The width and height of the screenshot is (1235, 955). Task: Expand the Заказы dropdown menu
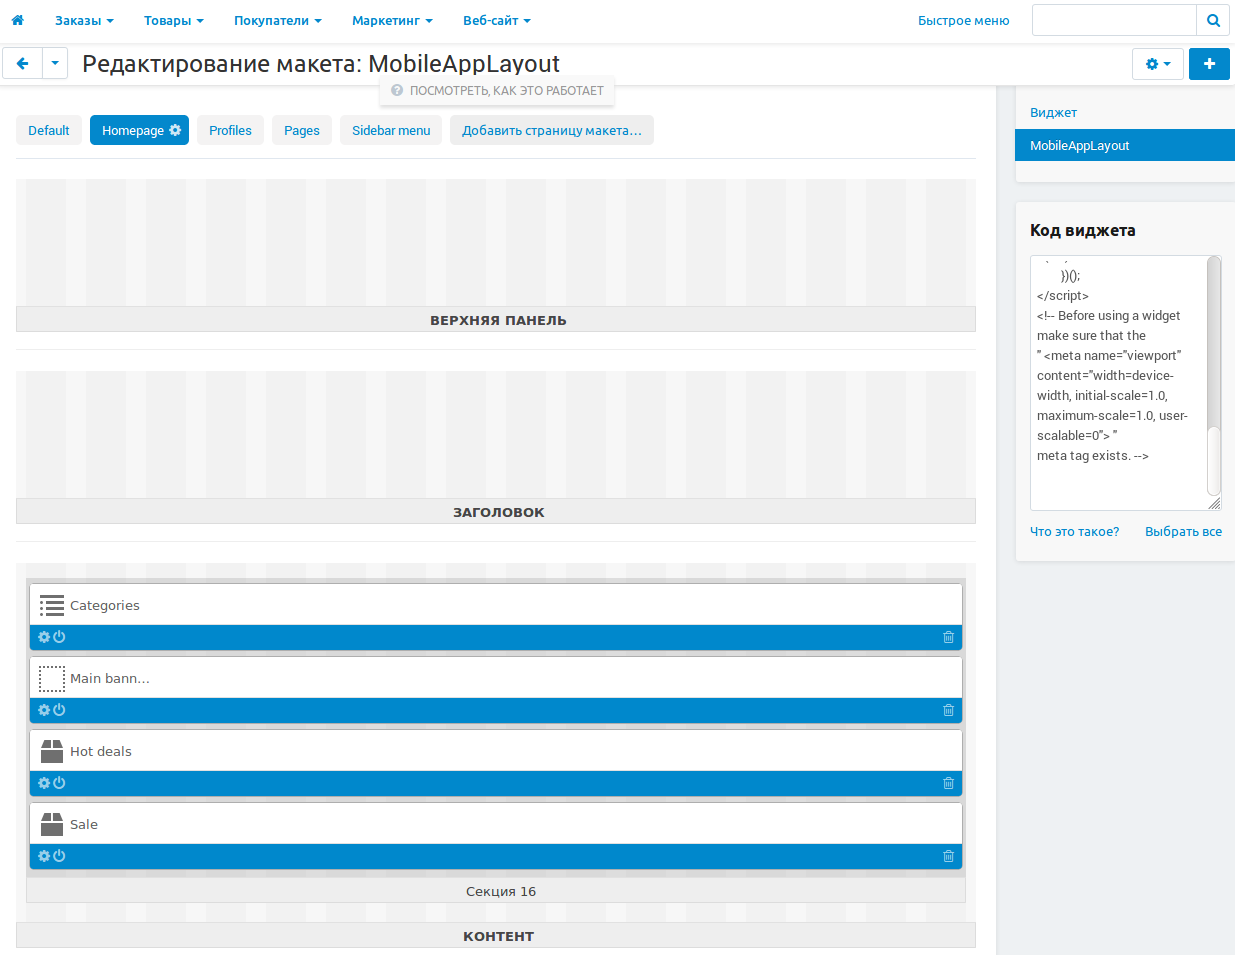pyautogui.click(x=84, y=20)
